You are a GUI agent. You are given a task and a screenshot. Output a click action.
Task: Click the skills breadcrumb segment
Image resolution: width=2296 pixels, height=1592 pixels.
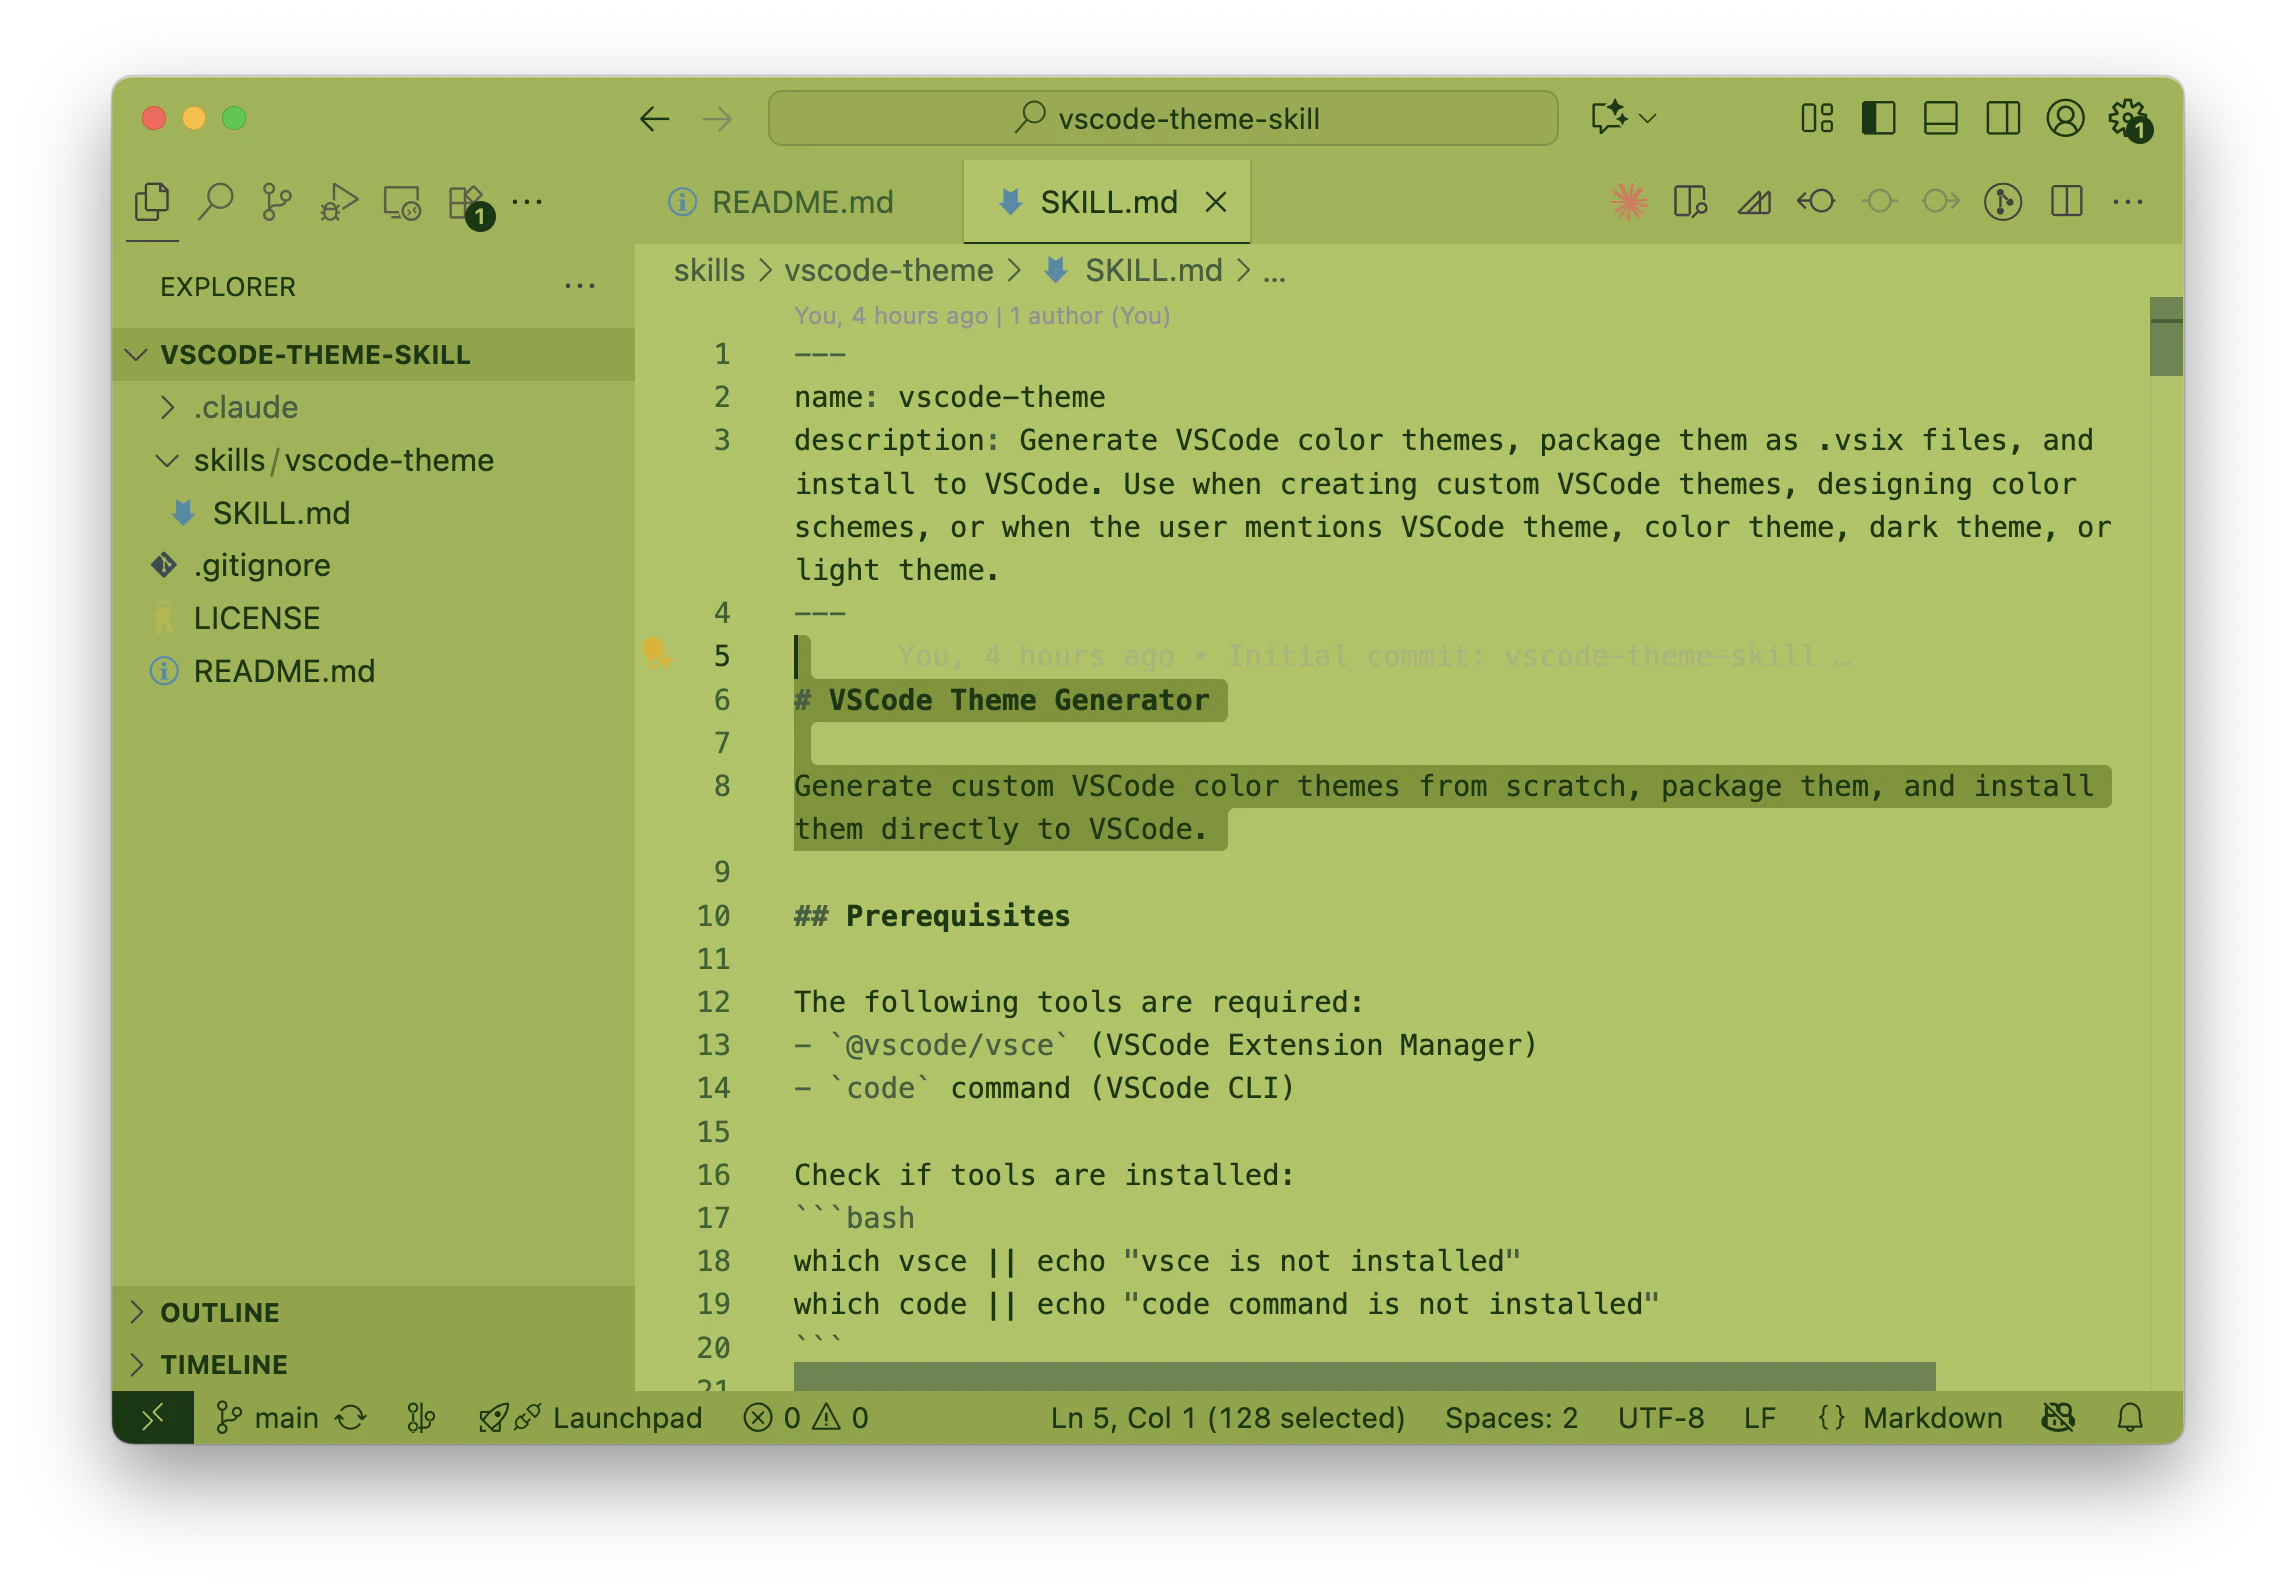pyautogui.click(x=709, y=270)
